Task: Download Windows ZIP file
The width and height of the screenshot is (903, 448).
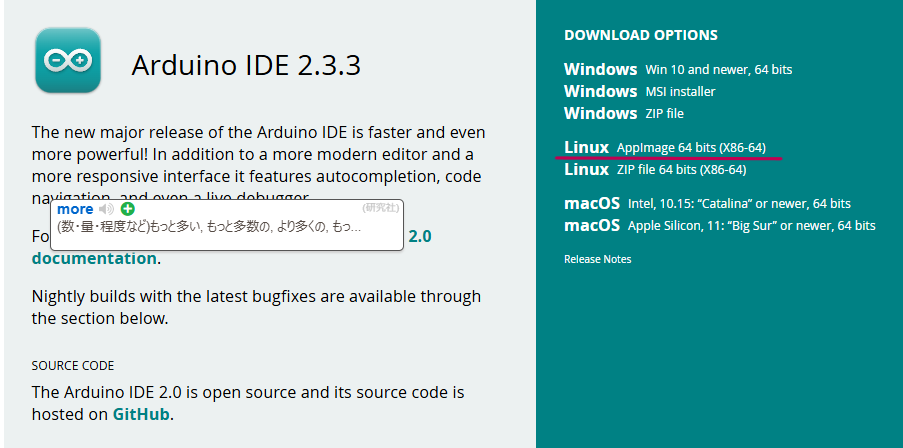Action: pos(624,113)
